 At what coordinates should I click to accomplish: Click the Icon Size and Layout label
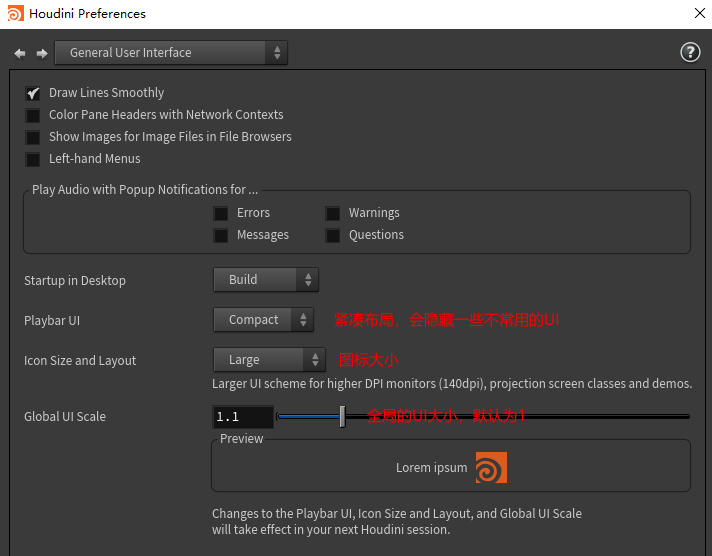tap(80, 361)
